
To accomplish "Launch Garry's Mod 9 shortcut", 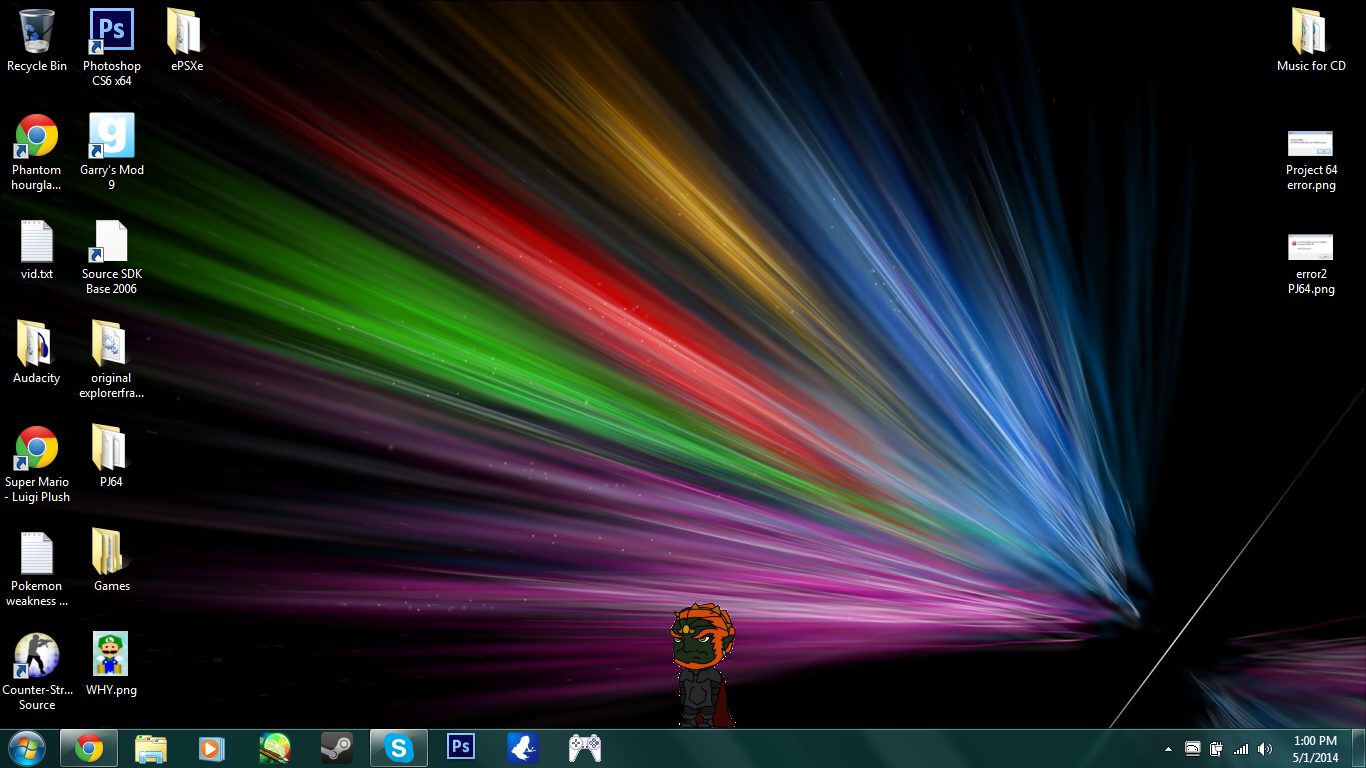I will coord(111,152).
